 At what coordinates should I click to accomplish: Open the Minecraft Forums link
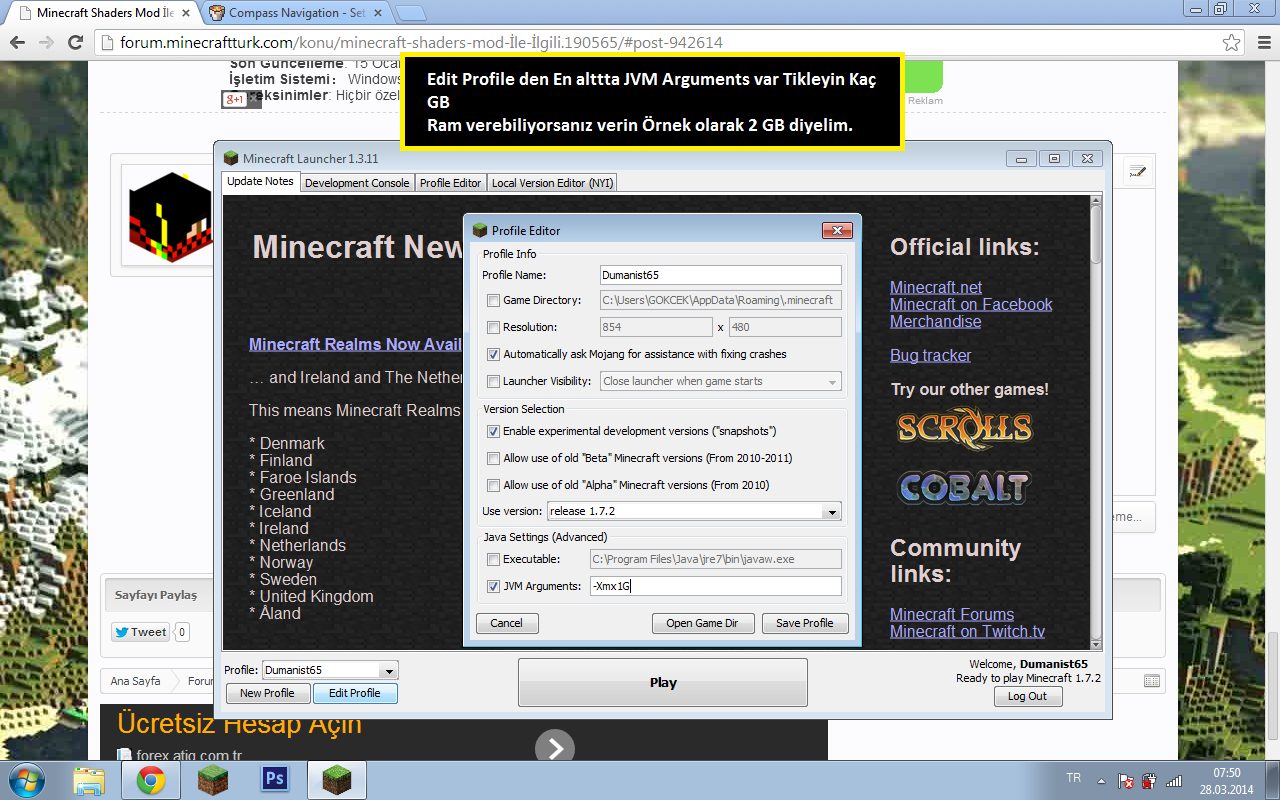pos(952,614)
